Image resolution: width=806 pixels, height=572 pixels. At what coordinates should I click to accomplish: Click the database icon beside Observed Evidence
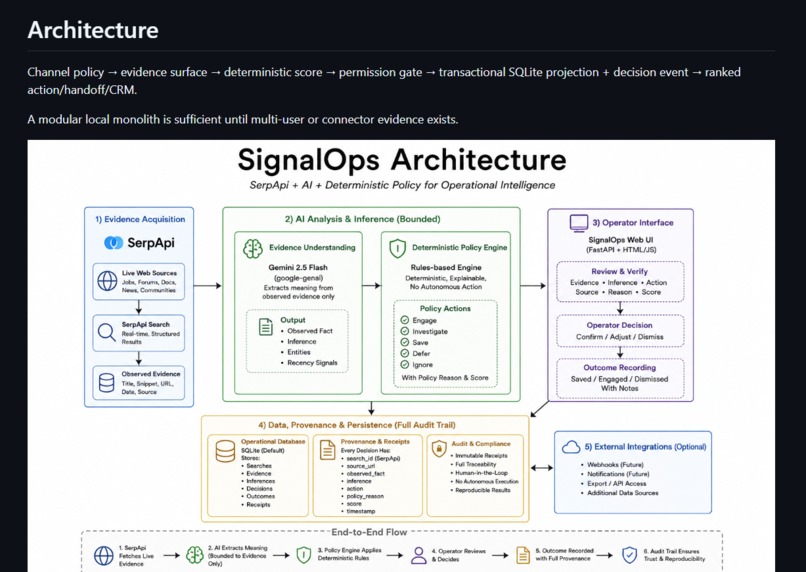pos(106,383)
